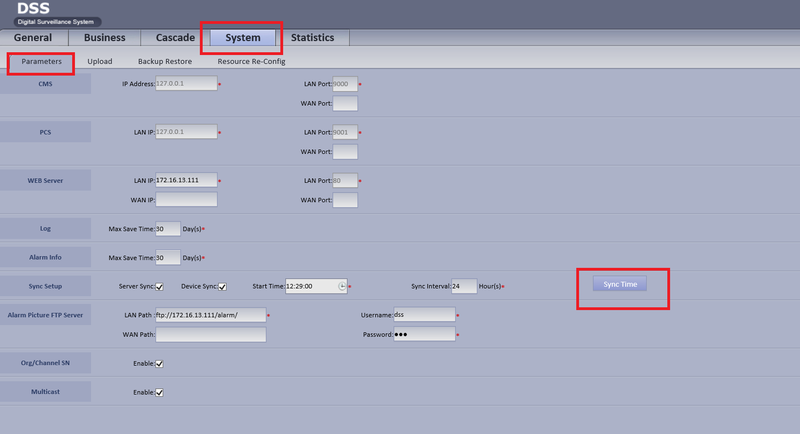The height and width of the screenshot is (434, 800).
Task: Click the Alarm Info Max Save Time field
Action: tap(168, 258)
